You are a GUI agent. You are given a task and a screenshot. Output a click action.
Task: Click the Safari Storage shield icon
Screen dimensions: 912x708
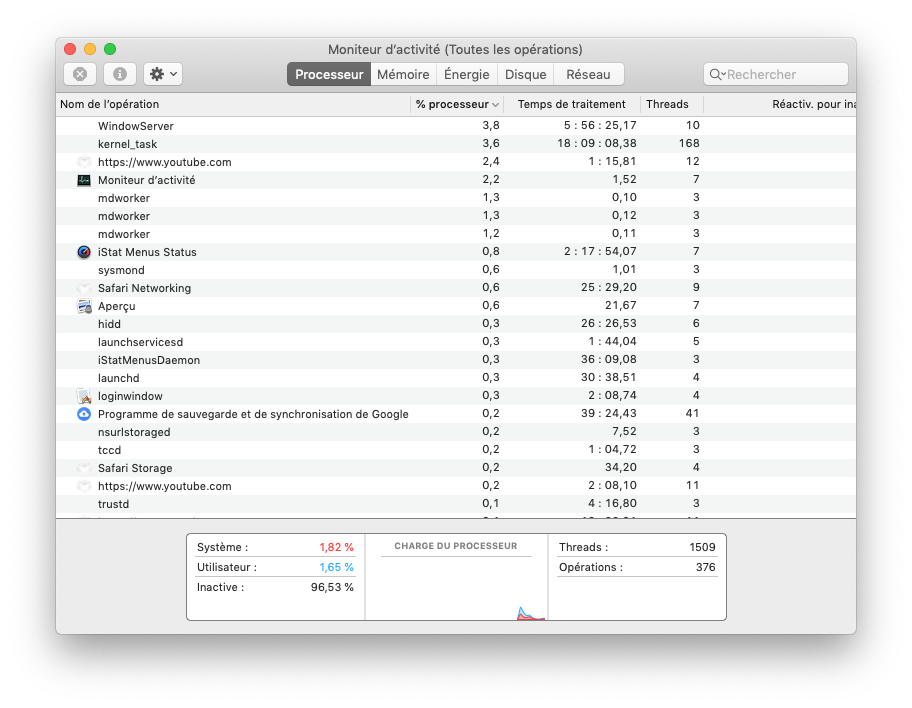pos(84,468)
